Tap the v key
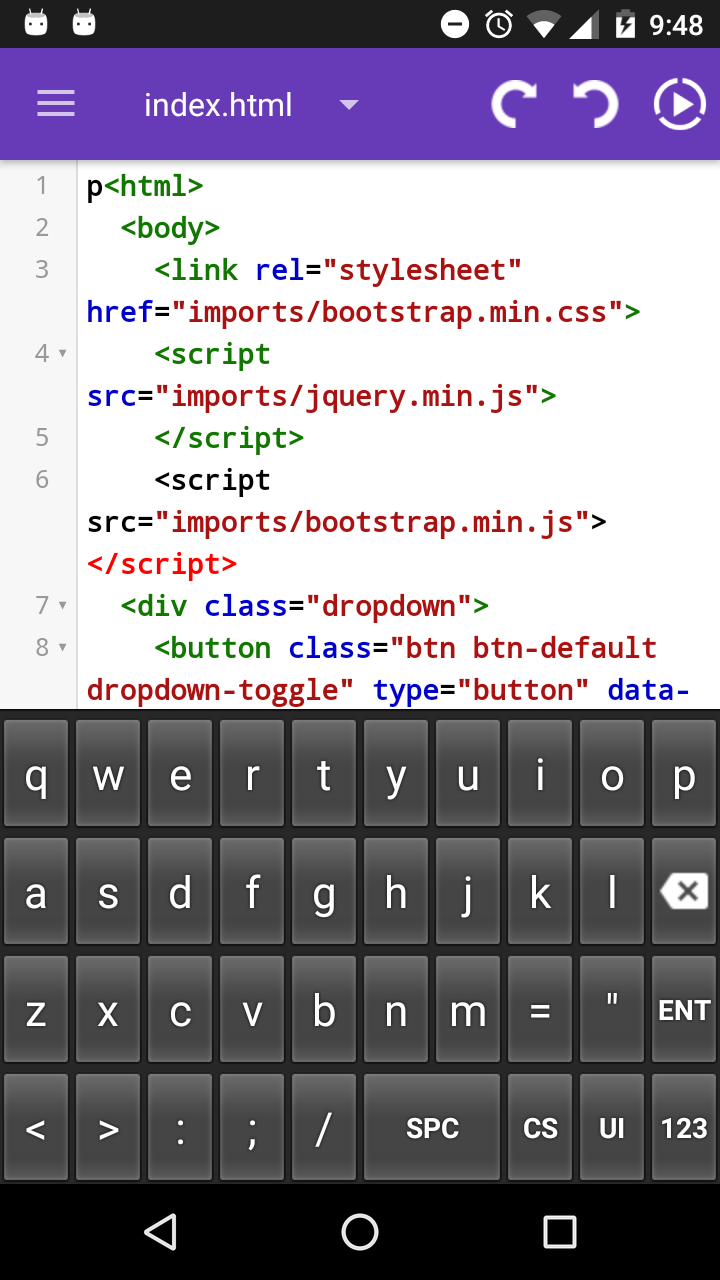 252,1009
